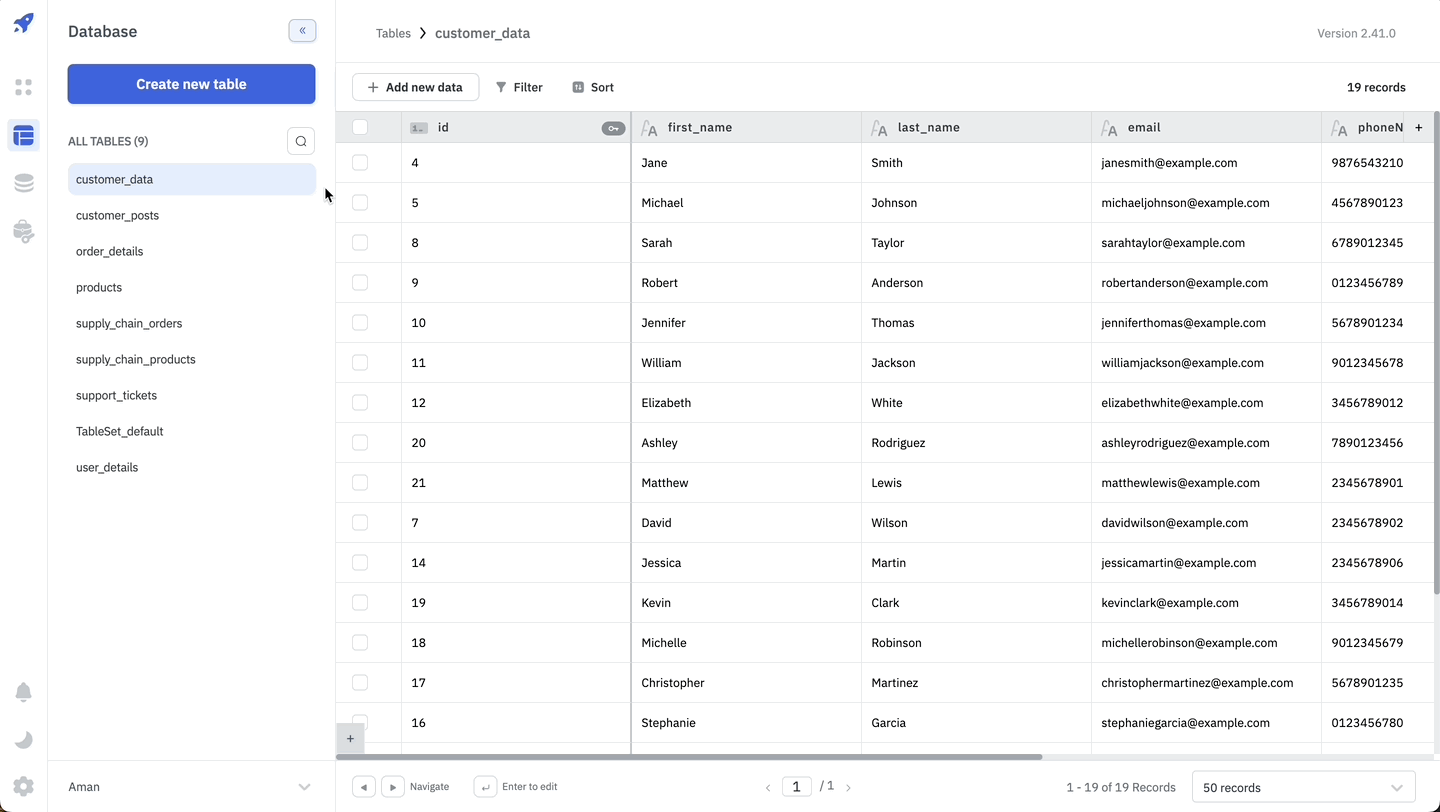Open the database storage icon in sidebar
Image resolution: width=1440 pixels, height=812 pixels.
point(24,183)
